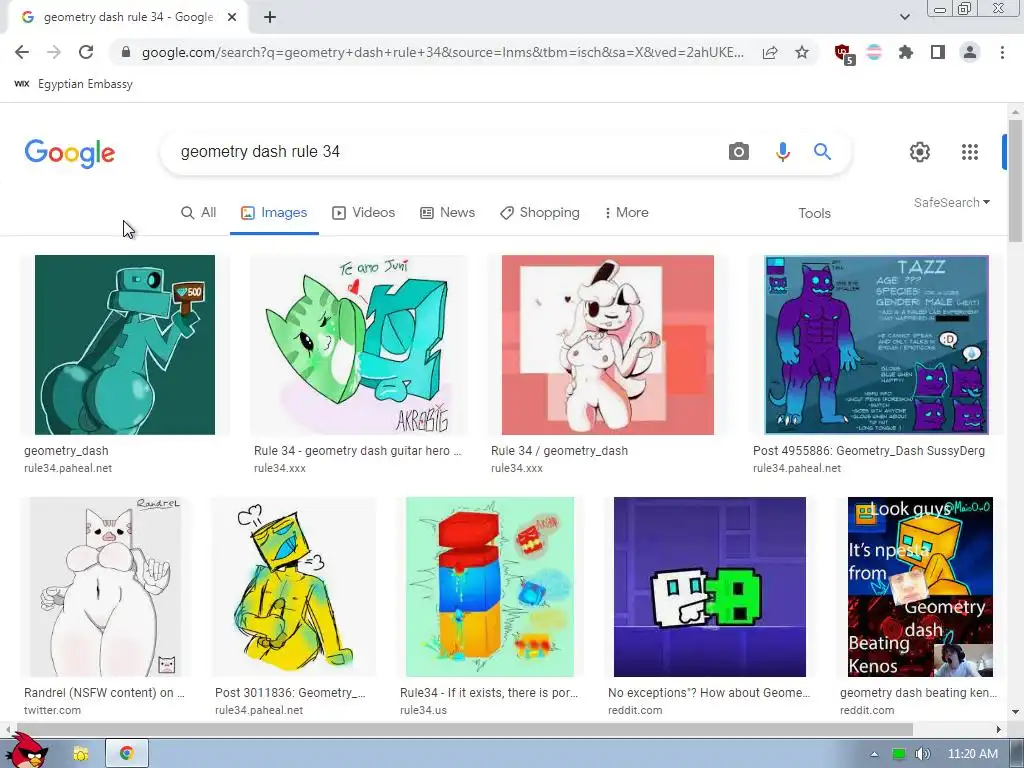The image size is (1024, 768).
Task: Switch to Chrome in the taskbar
Action: 127,753
